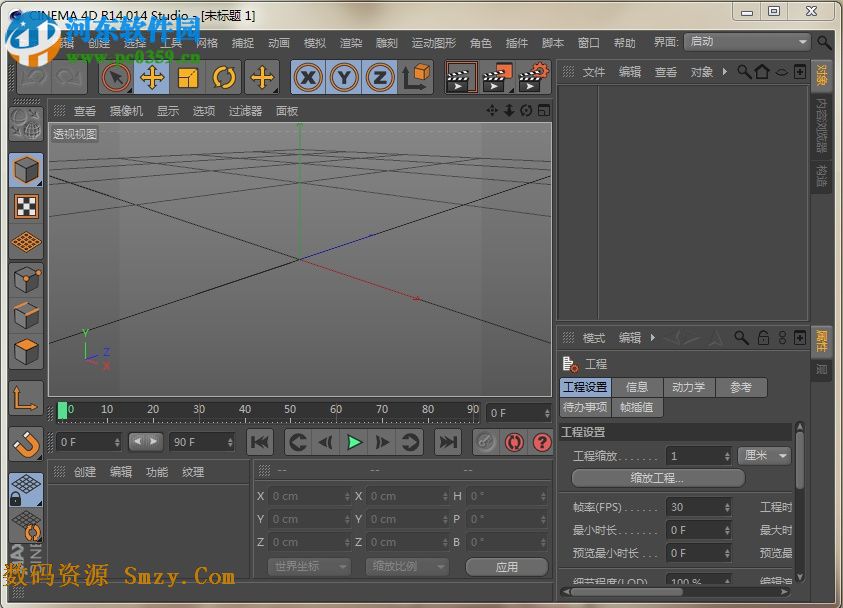The height and width of the screenshot is (608, 843).
Task: Toggle the Z axis lock
Action: (380, 78)
